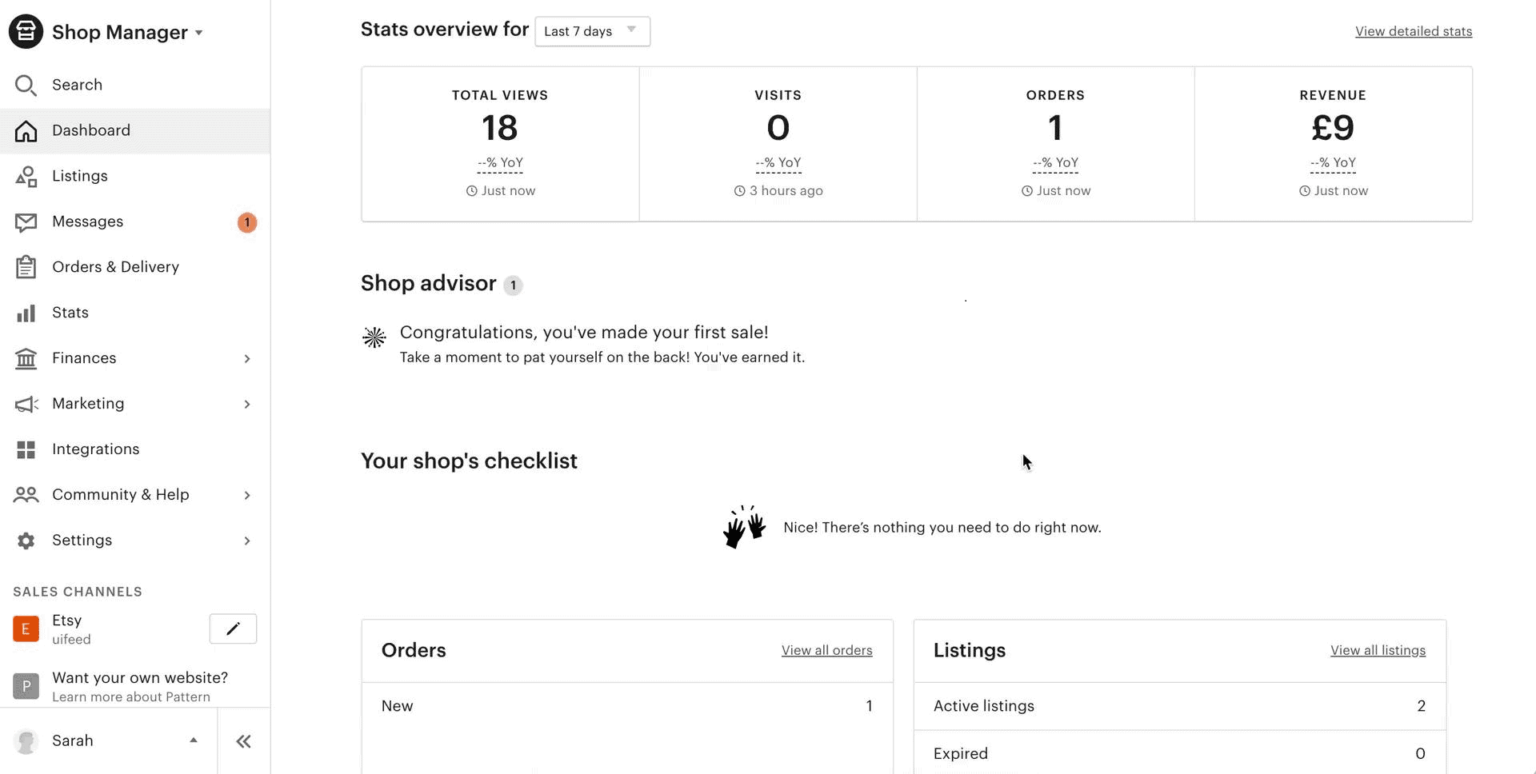The height and width of the screenshot is (774, 1536).
Task: Click the Integrations grid icon
Action: tap(26, 449)
